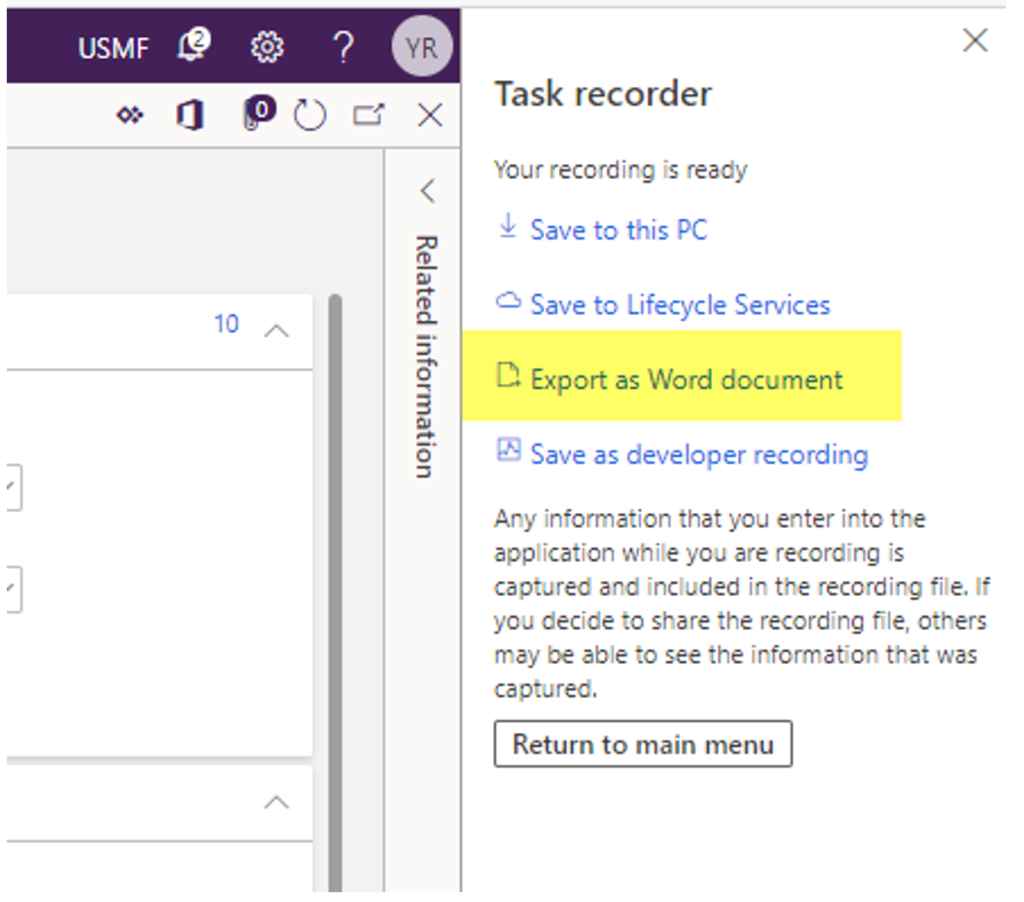The height and width of the screenshot is (902, 1024).
Task: Click the YR user avatar
Action: (420, 46)
